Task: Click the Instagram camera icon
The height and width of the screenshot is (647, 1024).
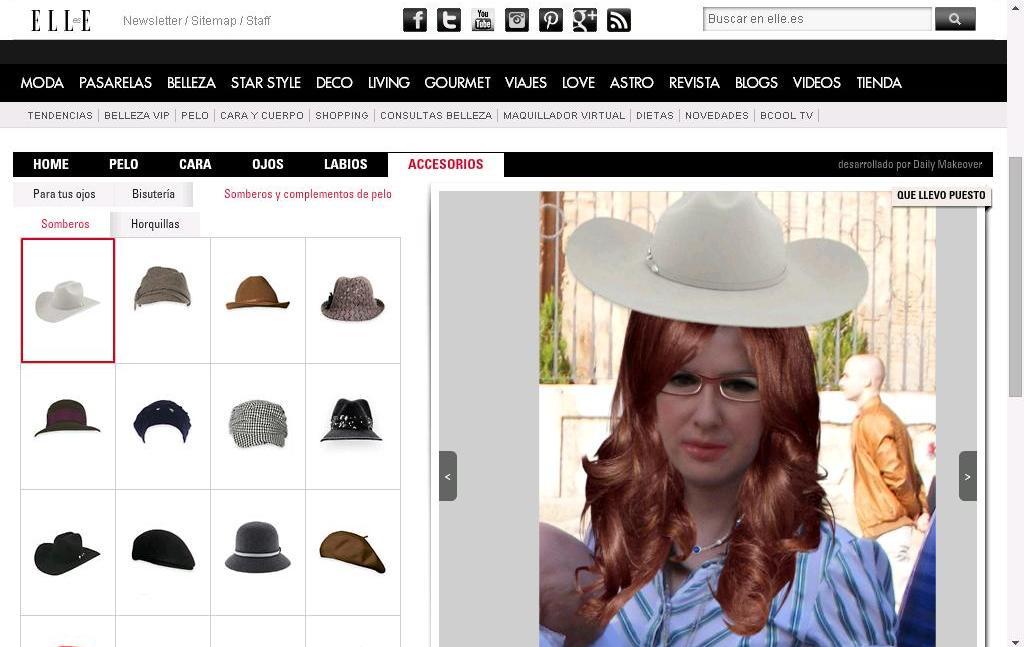Action: pyautogui.click(x=517, y=20)
